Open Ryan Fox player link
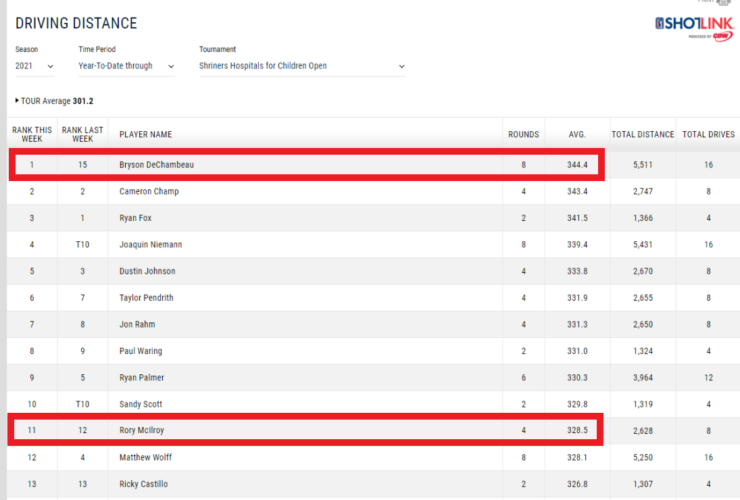Screen dimensions: 740x500 135,218
